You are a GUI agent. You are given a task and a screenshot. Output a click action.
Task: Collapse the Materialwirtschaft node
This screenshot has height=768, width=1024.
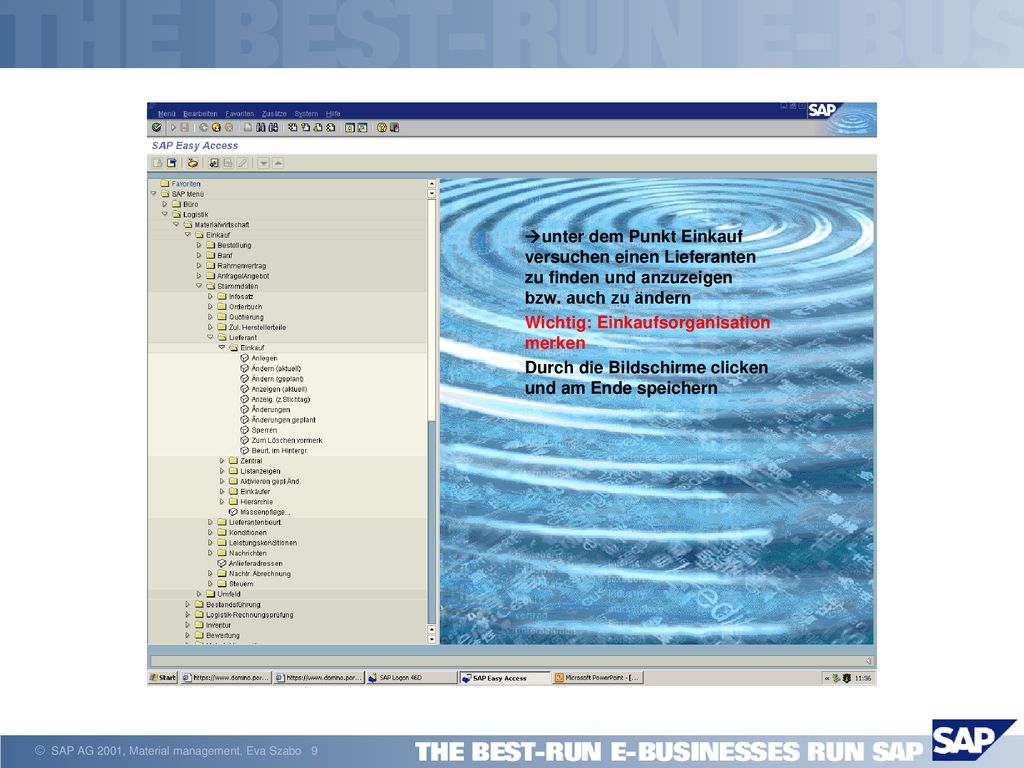[176, 225]
